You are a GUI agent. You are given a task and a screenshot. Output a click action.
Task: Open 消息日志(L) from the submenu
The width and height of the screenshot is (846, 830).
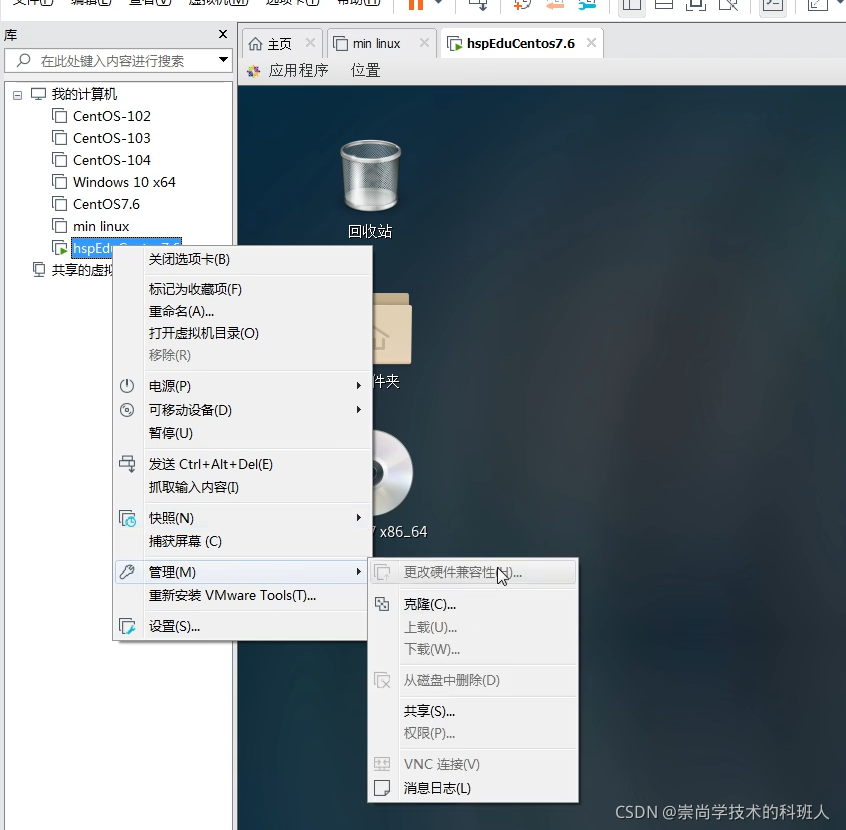click(436, 788)
